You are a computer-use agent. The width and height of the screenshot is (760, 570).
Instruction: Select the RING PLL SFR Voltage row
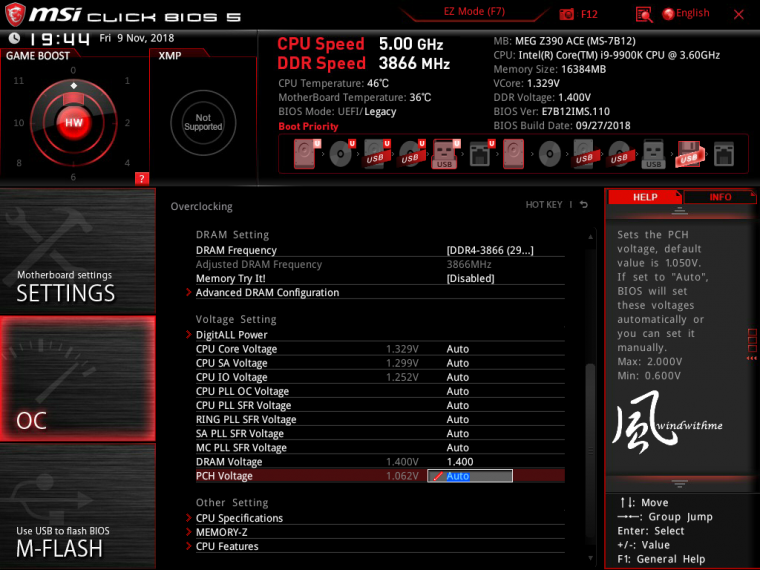tap(380, 419)
